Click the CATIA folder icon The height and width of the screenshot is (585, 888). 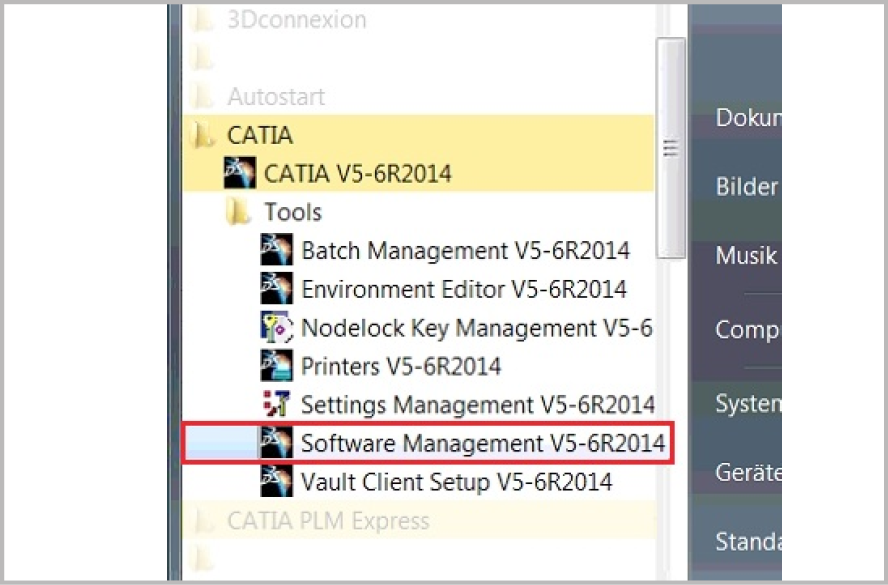point(203,135)
